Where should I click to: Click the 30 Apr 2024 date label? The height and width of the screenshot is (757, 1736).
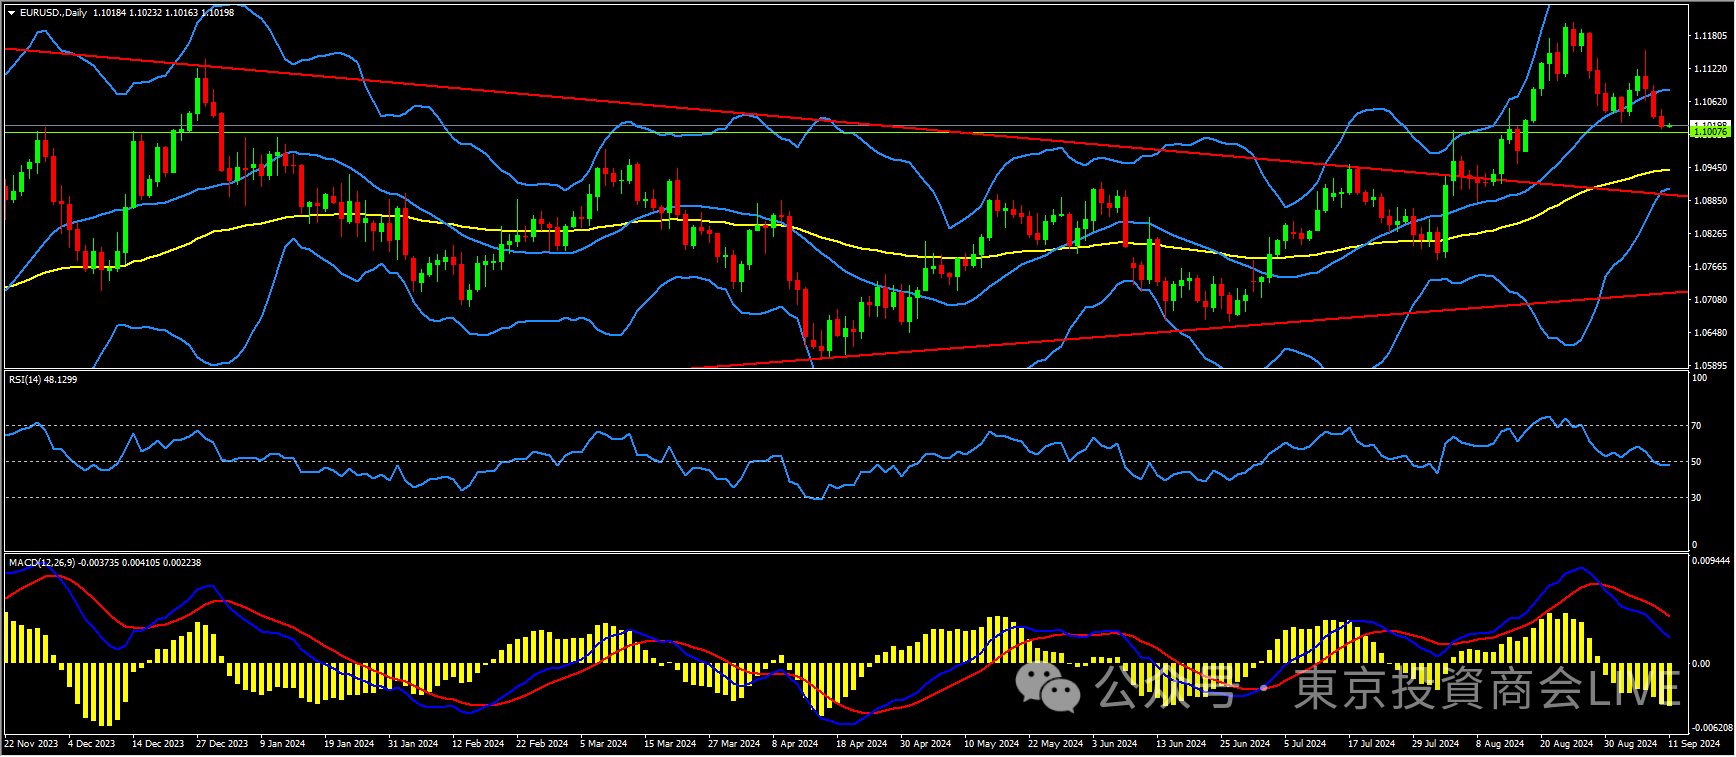(926, 744)
